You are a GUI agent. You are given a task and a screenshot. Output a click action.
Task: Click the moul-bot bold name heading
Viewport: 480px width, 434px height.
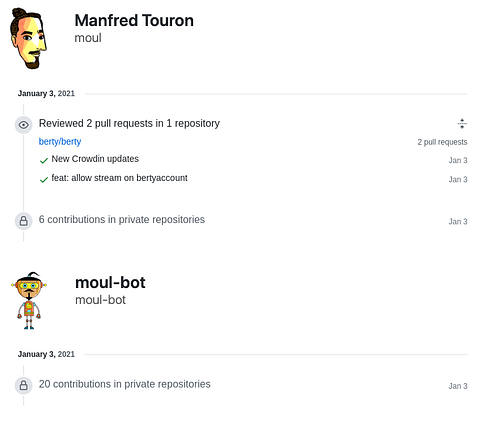110,283
